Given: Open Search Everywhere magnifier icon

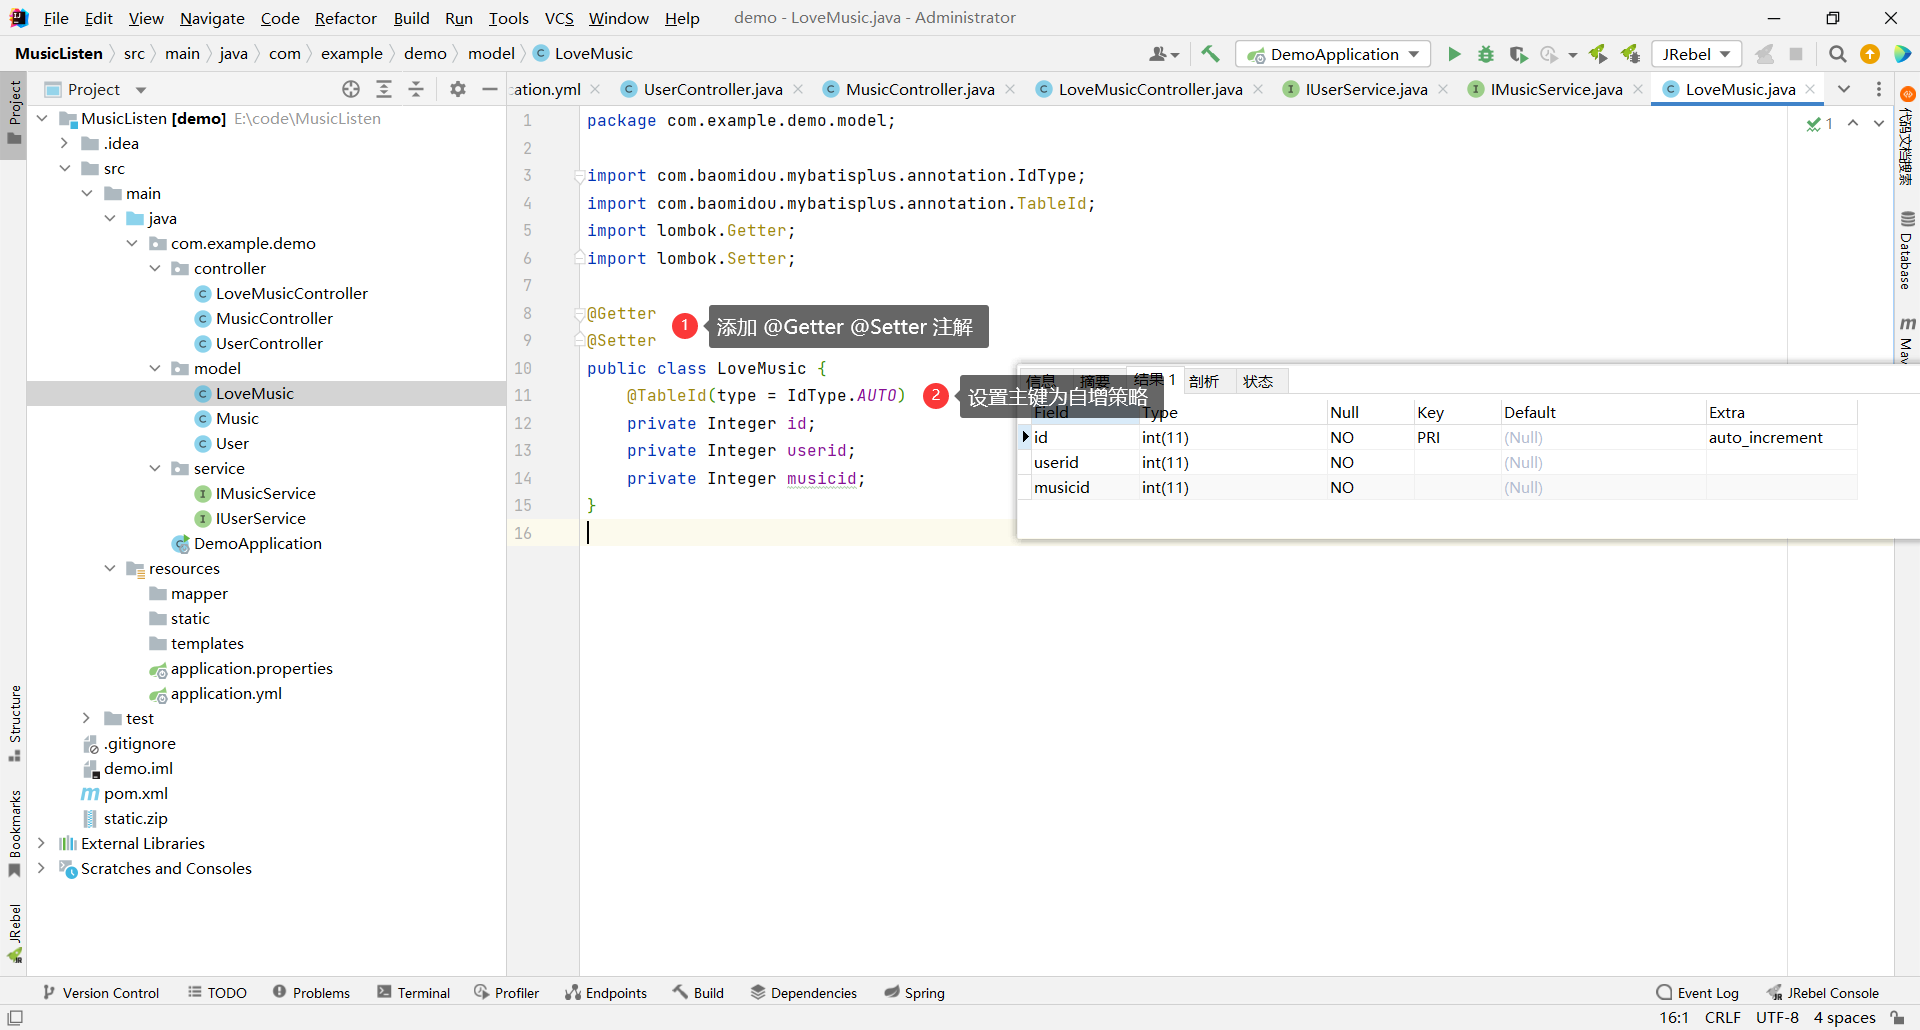Looking at the screenshot, I should [x=1837, y=54].
